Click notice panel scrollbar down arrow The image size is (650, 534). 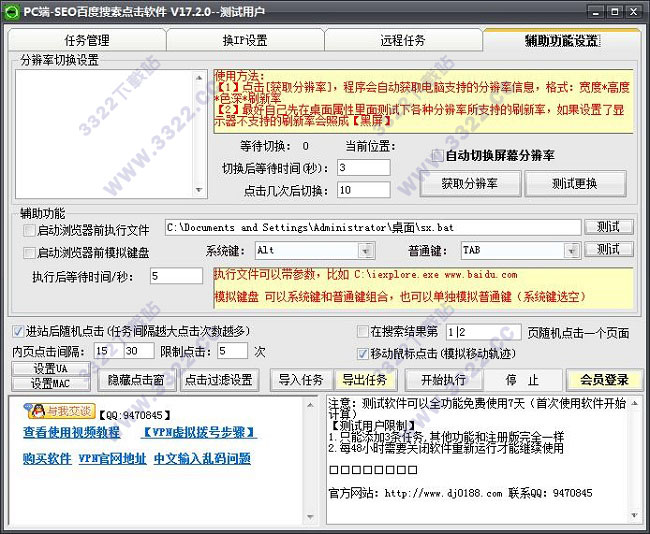635,516
